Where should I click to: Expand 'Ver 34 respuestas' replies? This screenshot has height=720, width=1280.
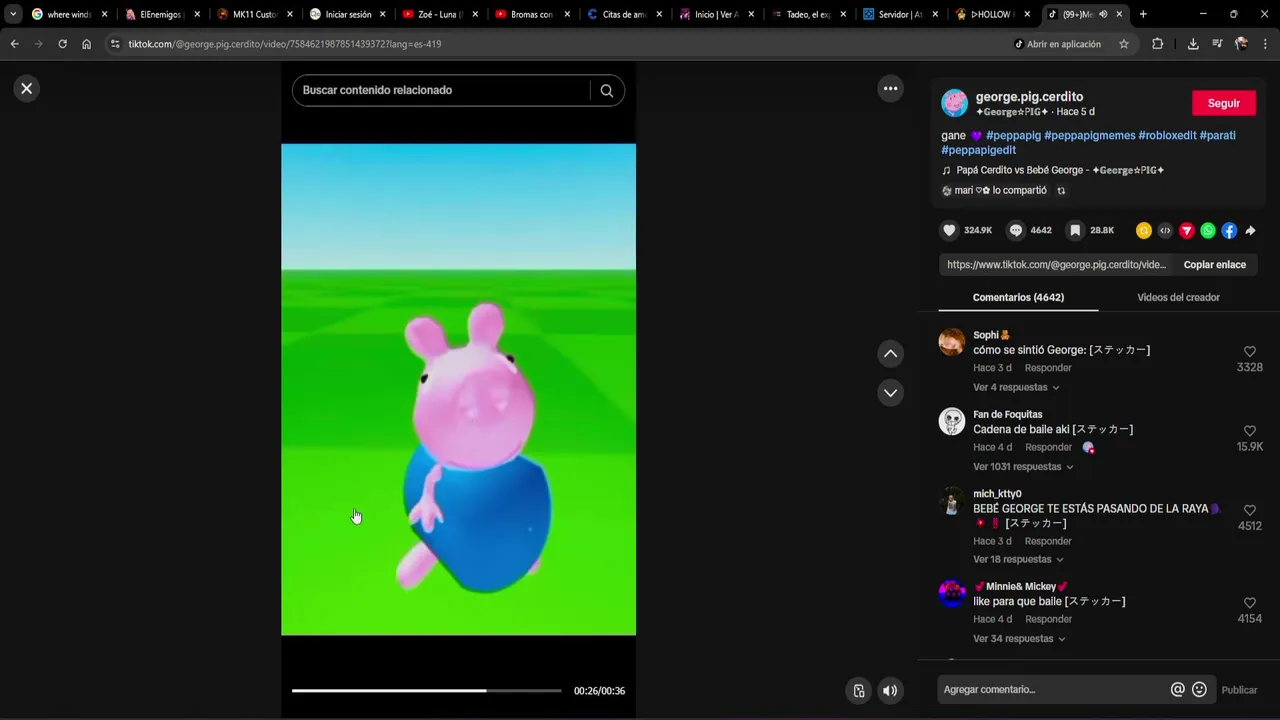pos(1019,638)
